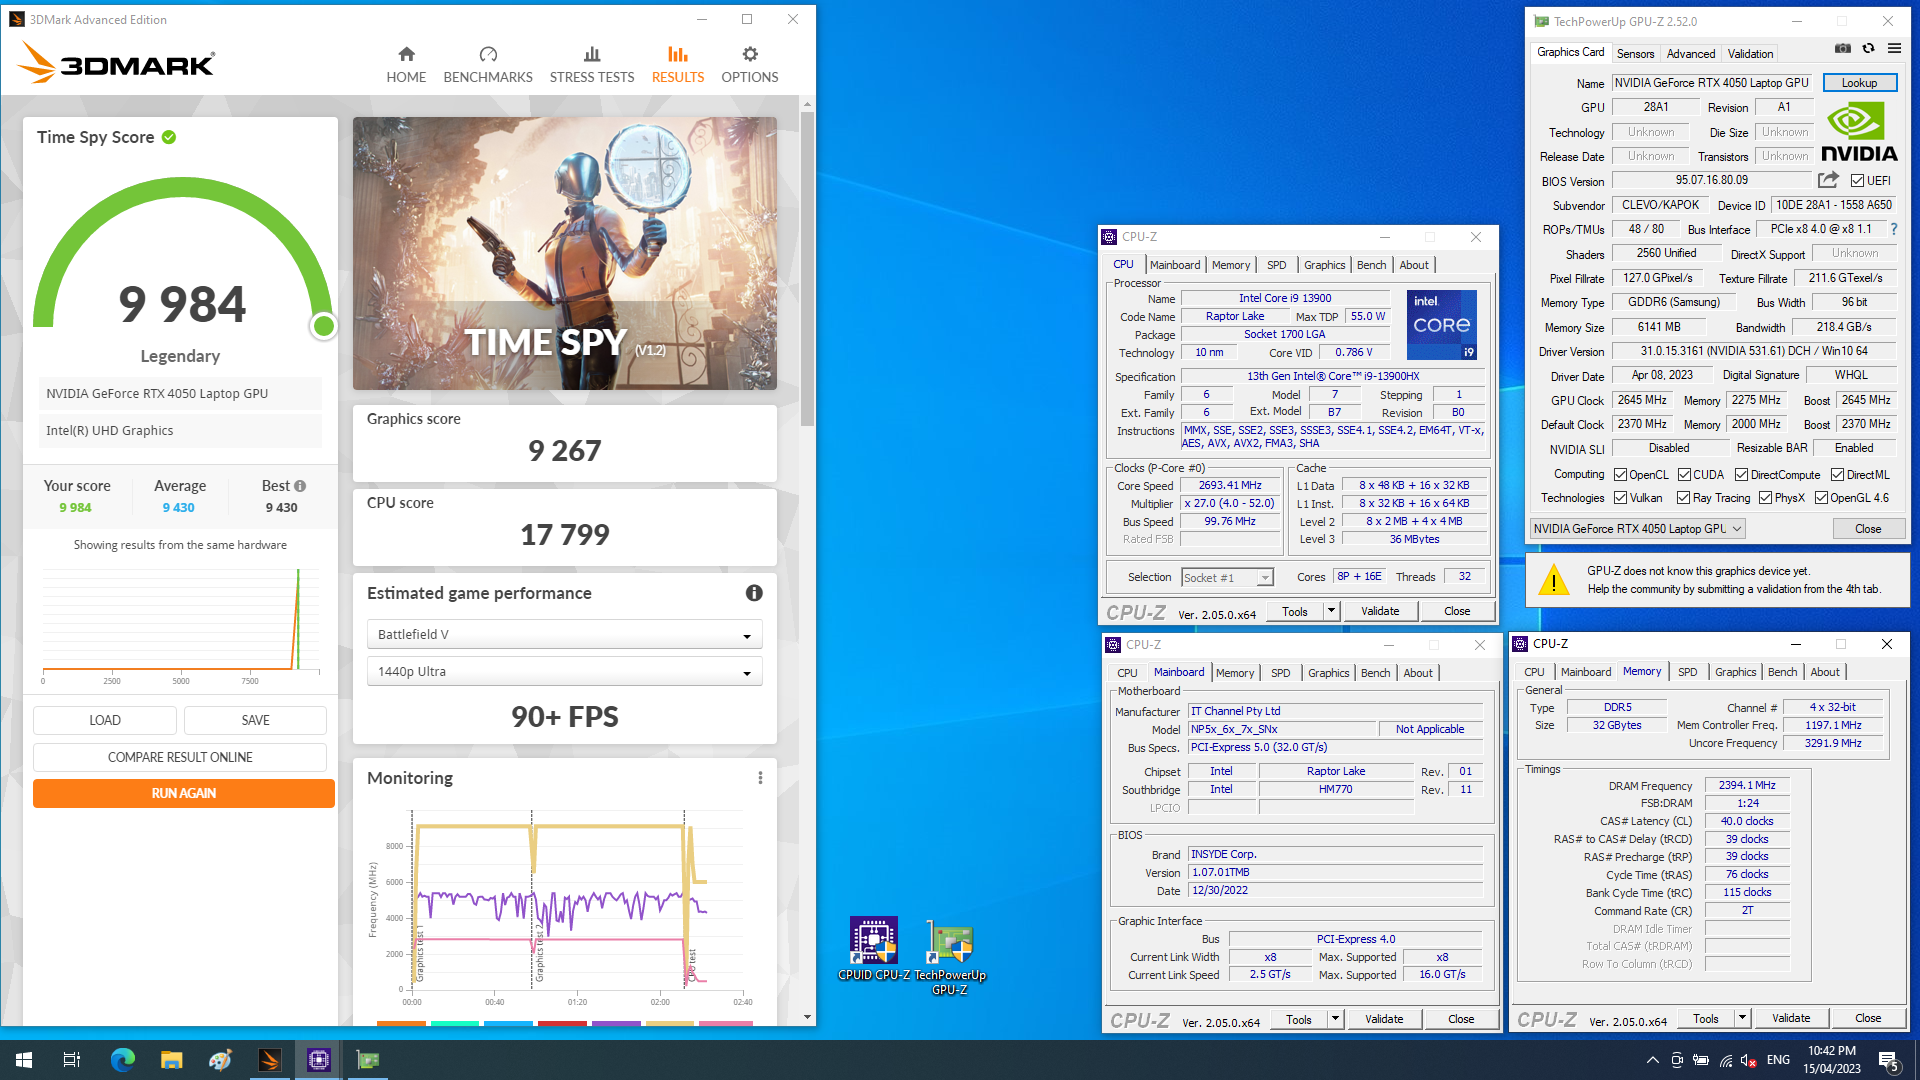Open the STRESS TESTS section
The width and height of the screenshot is (1920, 1080).
(x=592, y=65)
